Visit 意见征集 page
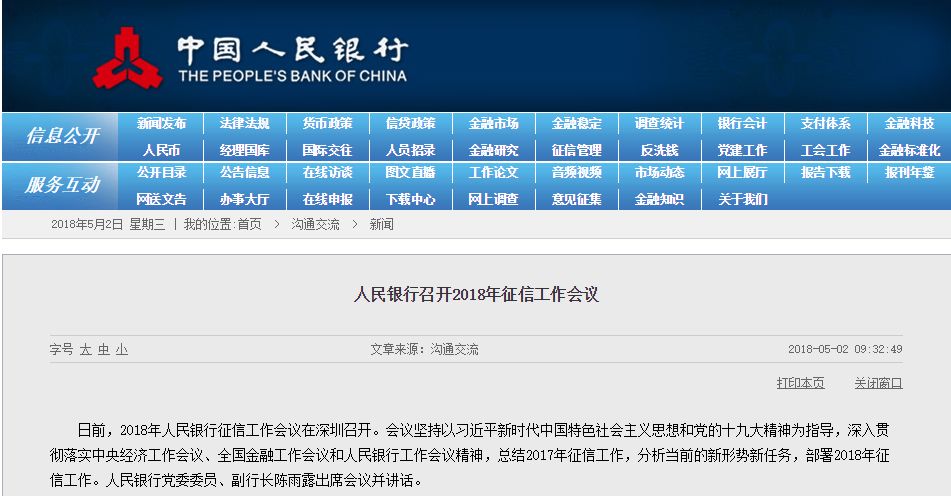 click(x=577, y=199)
